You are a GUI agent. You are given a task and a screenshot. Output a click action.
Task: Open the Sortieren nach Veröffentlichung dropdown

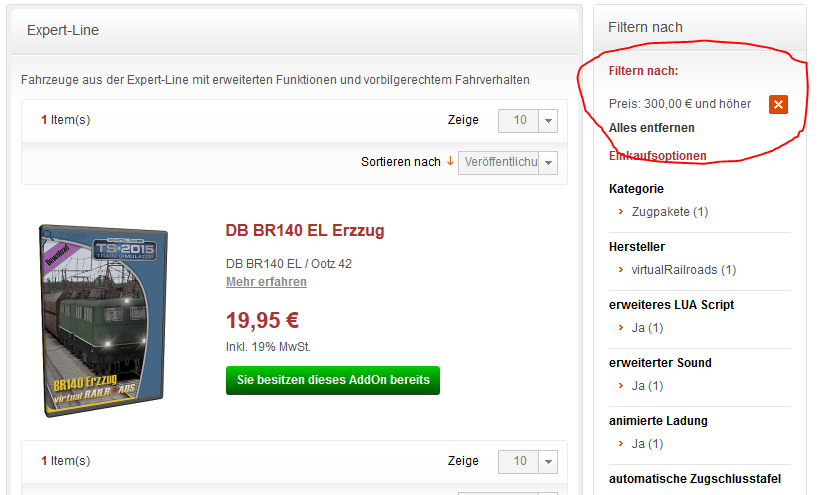[x=508, y=163]
